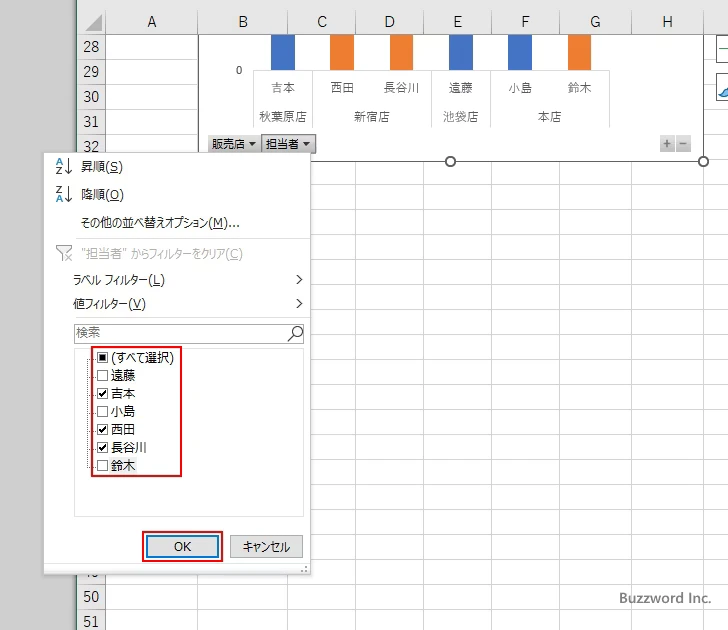Click the 本店 chart category label
This screenshot has width=728, height=630.
(550, 117)
